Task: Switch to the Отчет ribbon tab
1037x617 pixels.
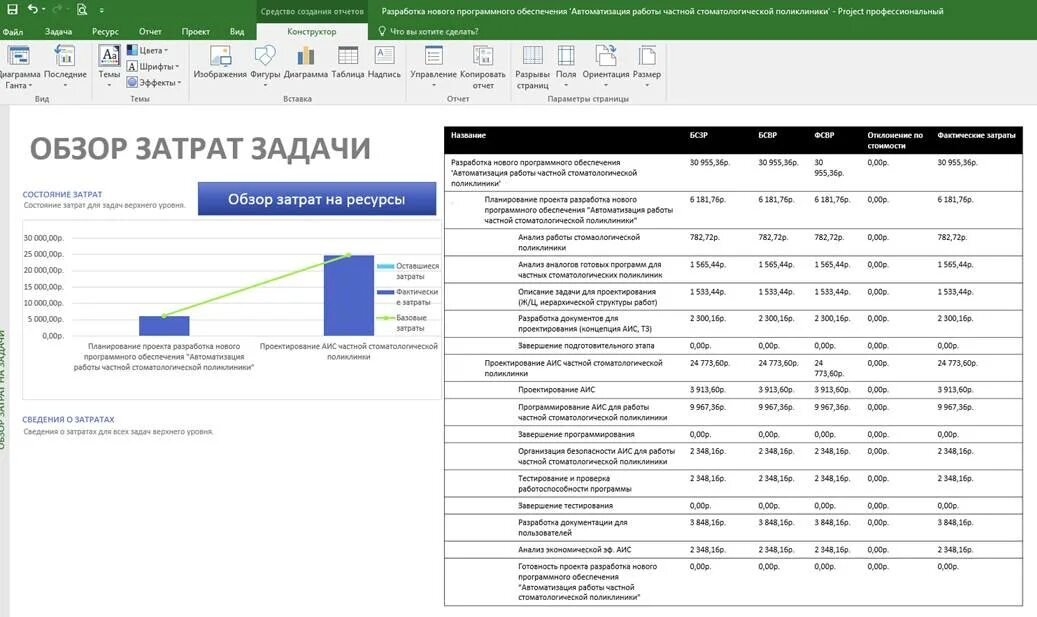Action: (x=150, y=31)
